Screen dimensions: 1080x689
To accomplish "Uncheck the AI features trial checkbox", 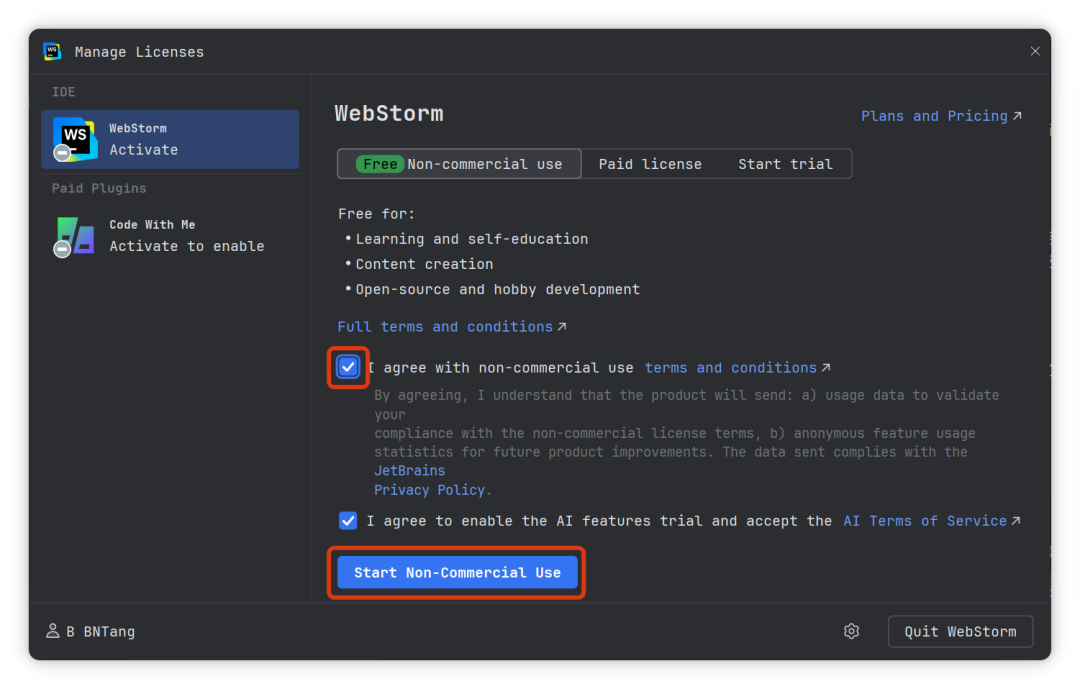I will click(348, 521).
